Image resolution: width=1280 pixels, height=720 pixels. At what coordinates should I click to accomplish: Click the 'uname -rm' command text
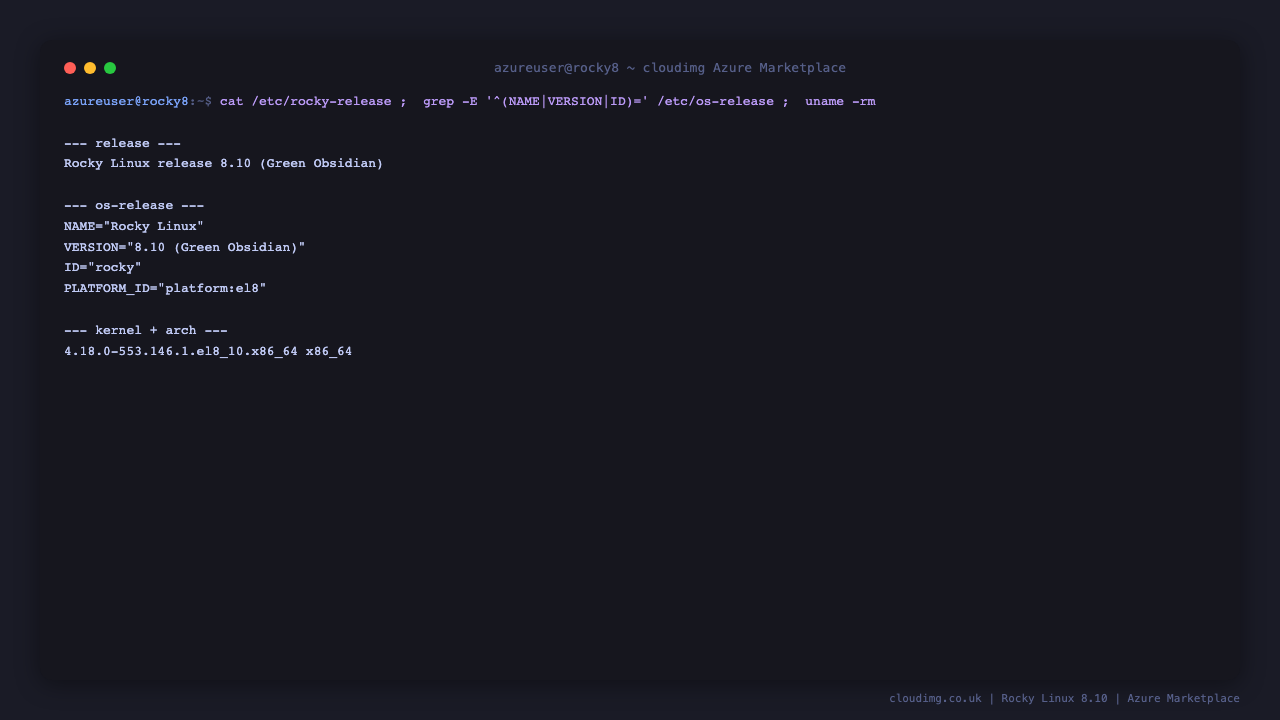[x=840, y=101]
